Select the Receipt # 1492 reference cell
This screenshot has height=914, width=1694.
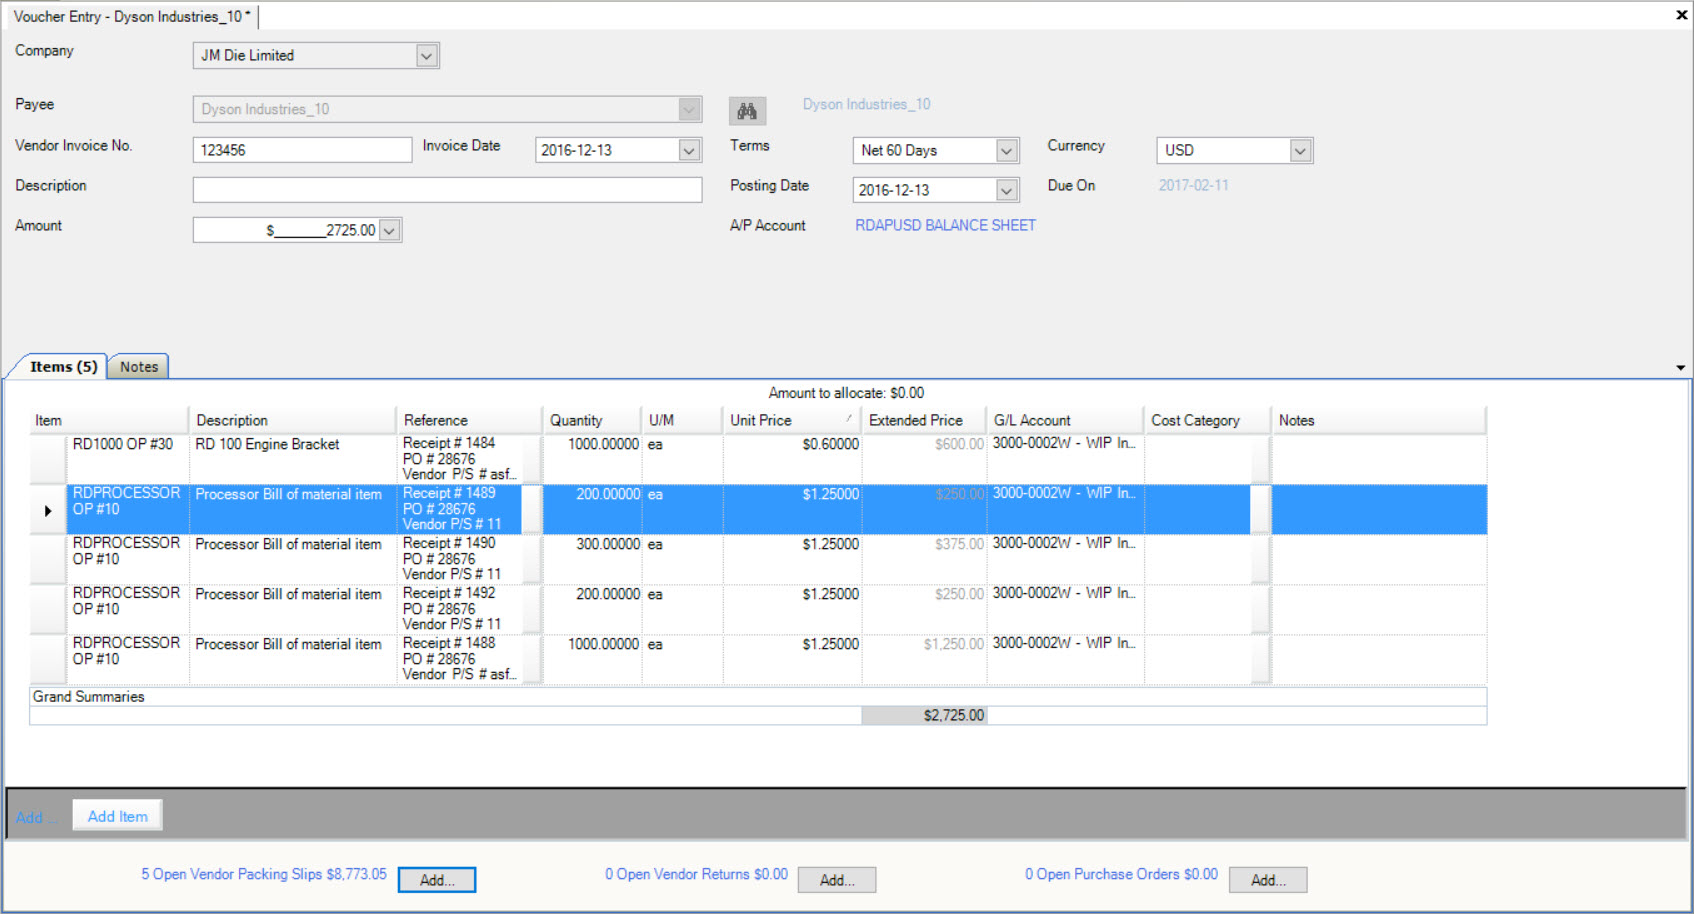click(461, 609)
